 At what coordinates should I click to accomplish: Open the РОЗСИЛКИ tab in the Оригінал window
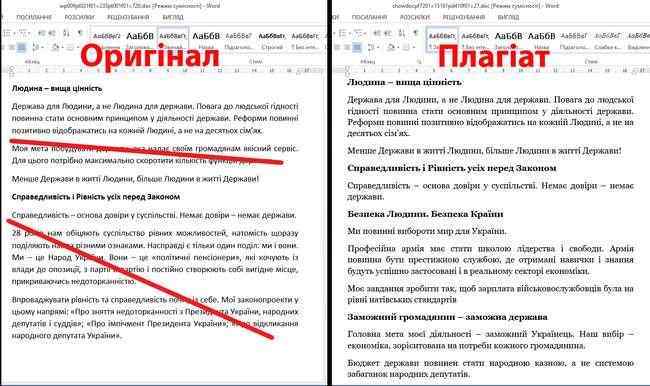[80, 17]
